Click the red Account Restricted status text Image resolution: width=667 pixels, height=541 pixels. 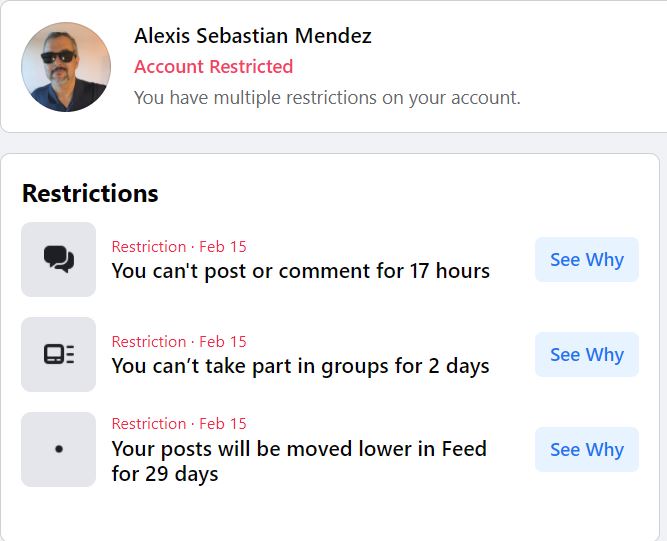(x=213, y=67)
